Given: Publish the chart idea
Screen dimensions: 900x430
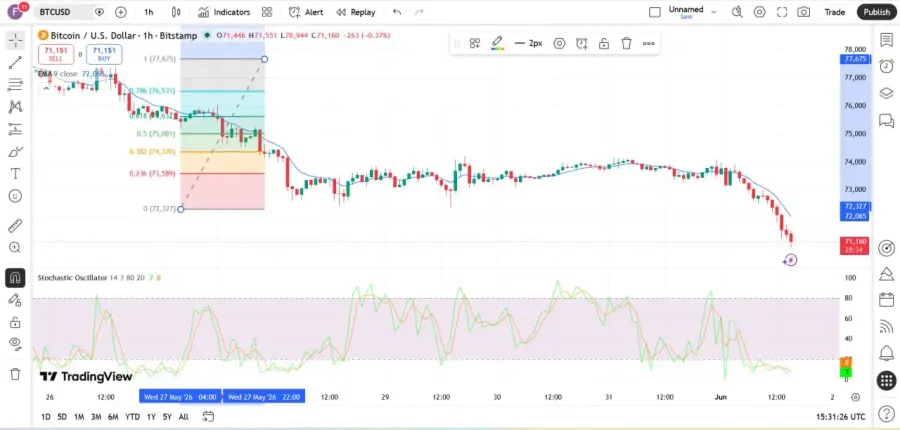Looking at the screenshot, I should click(876, 12).
